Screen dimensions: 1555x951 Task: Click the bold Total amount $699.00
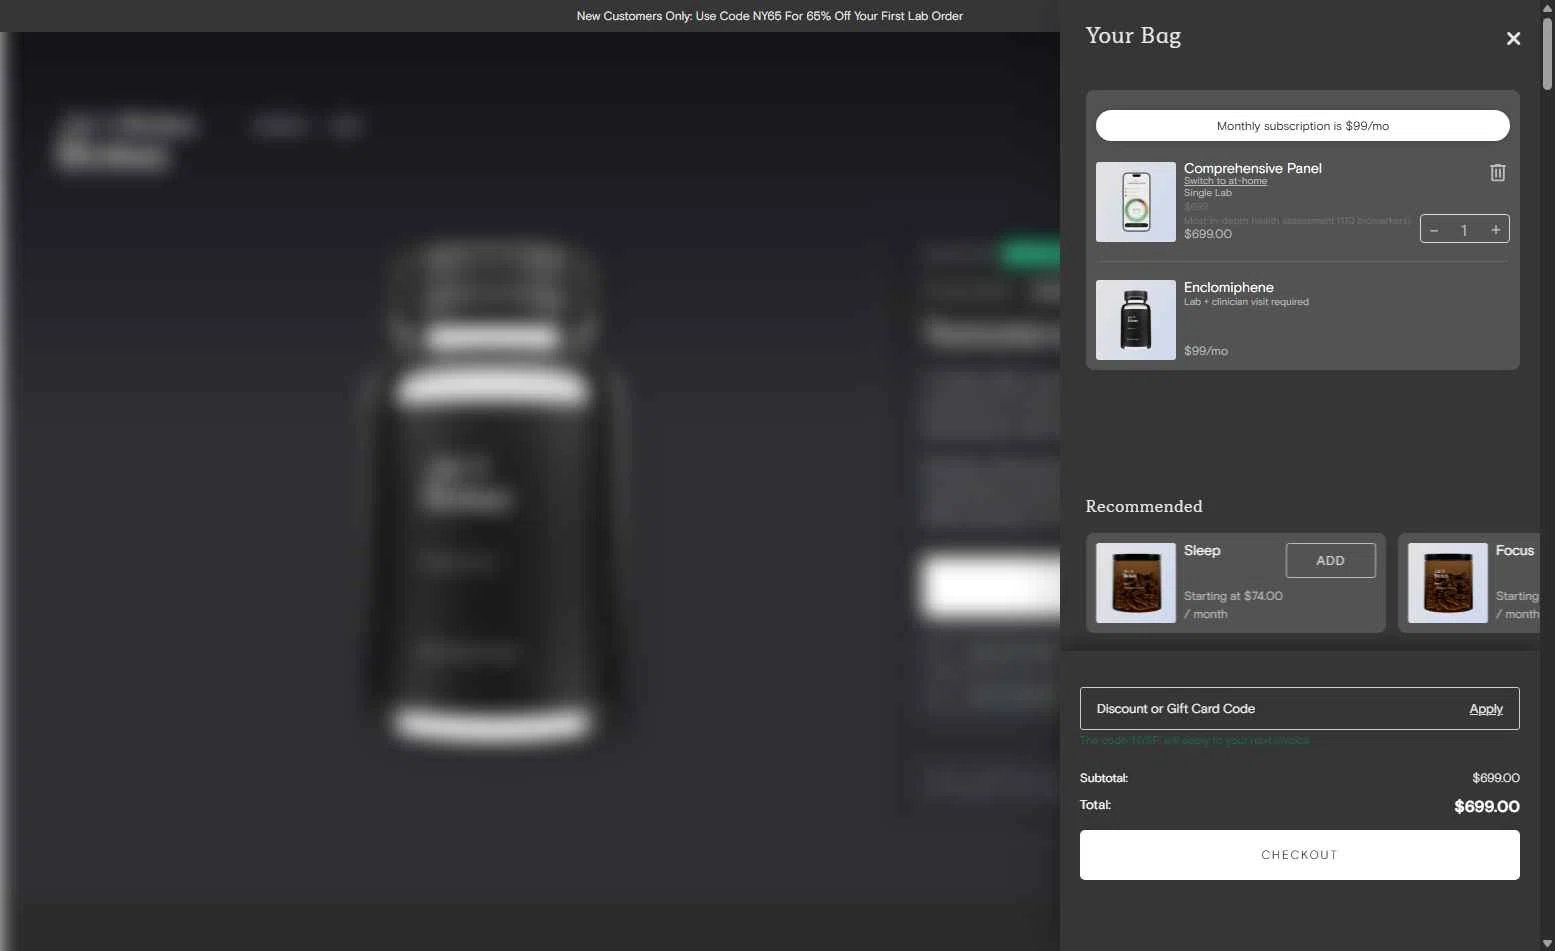tap(1487, 806)
